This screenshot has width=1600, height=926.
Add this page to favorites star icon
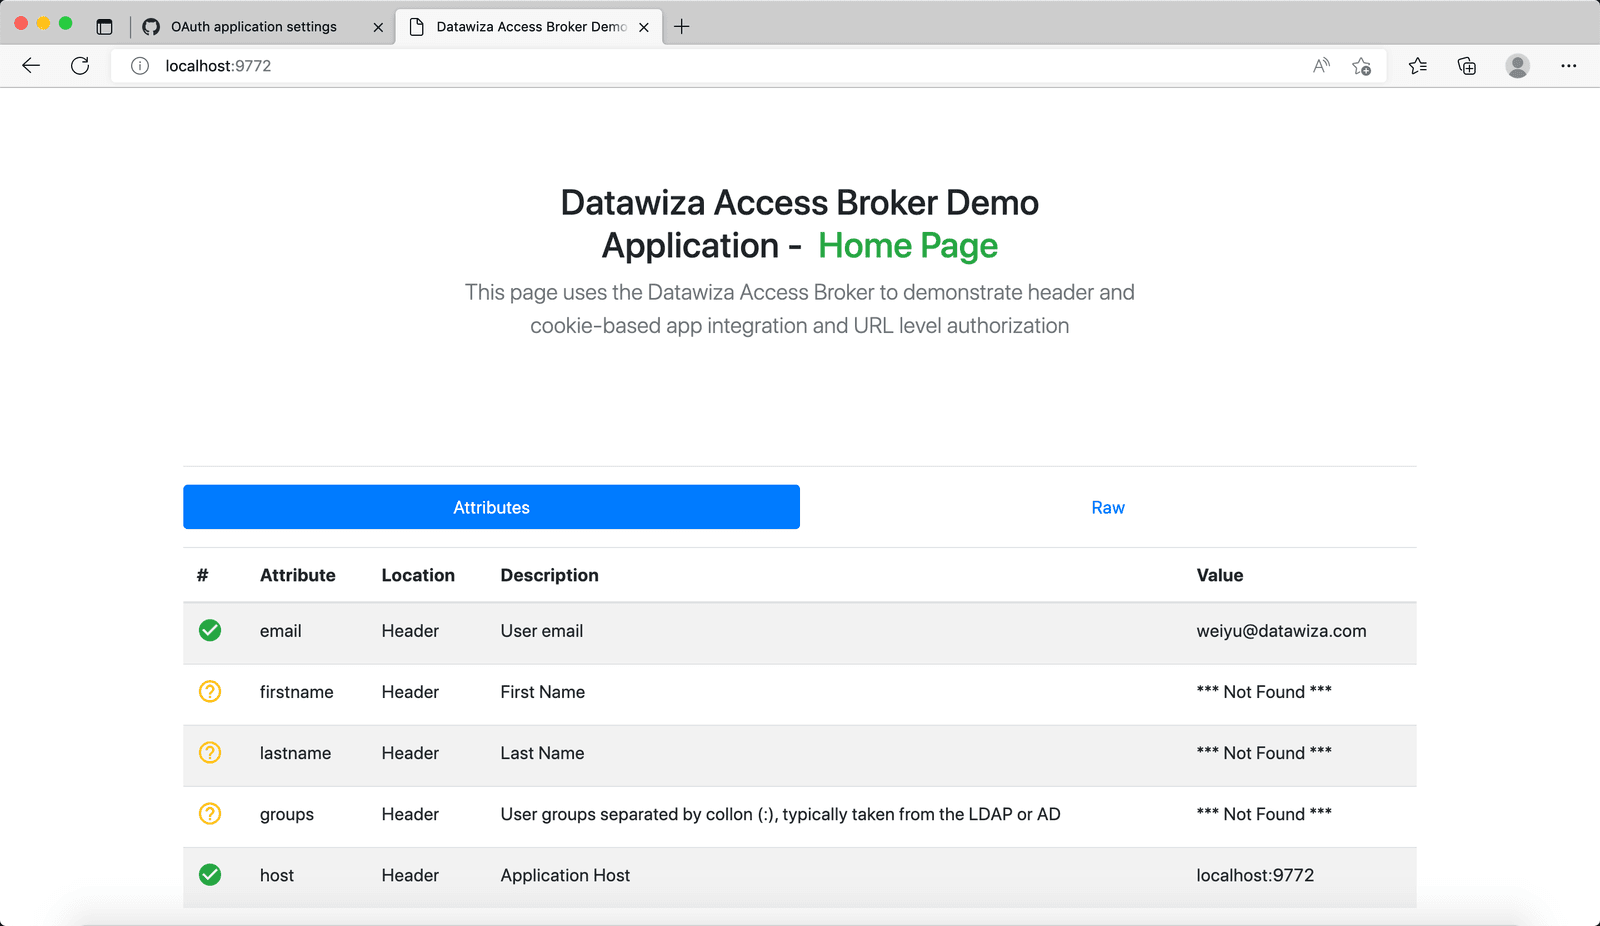[x=1361, y=66]
